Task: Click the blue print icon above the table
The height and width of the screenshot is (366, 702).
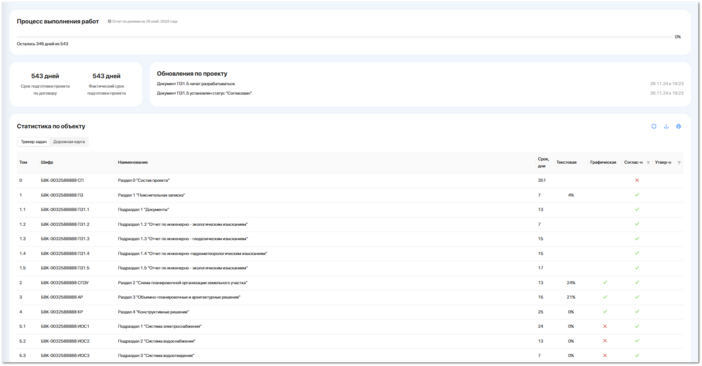Action: point(679,127)
